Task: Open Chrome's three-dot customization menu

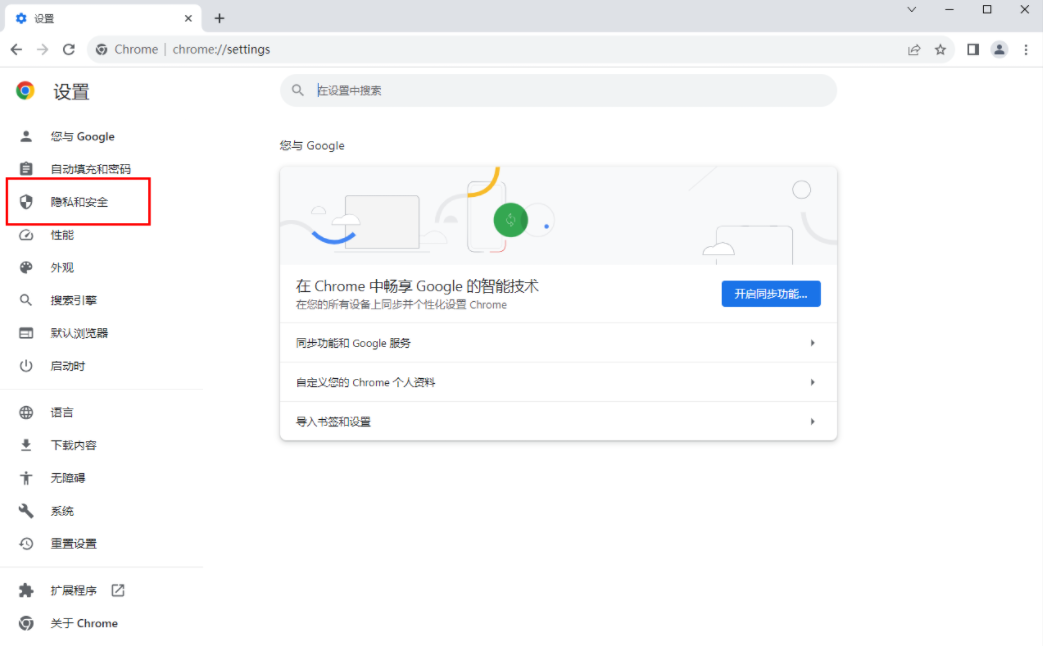Action: pyautogui.click(x=1026, y=49)
